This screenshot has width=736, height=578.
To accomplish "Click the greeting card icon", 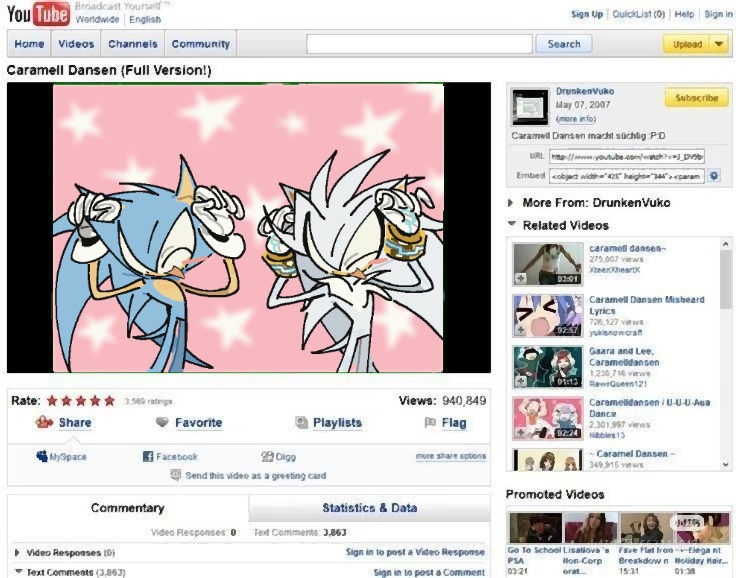I will (176, 476).
